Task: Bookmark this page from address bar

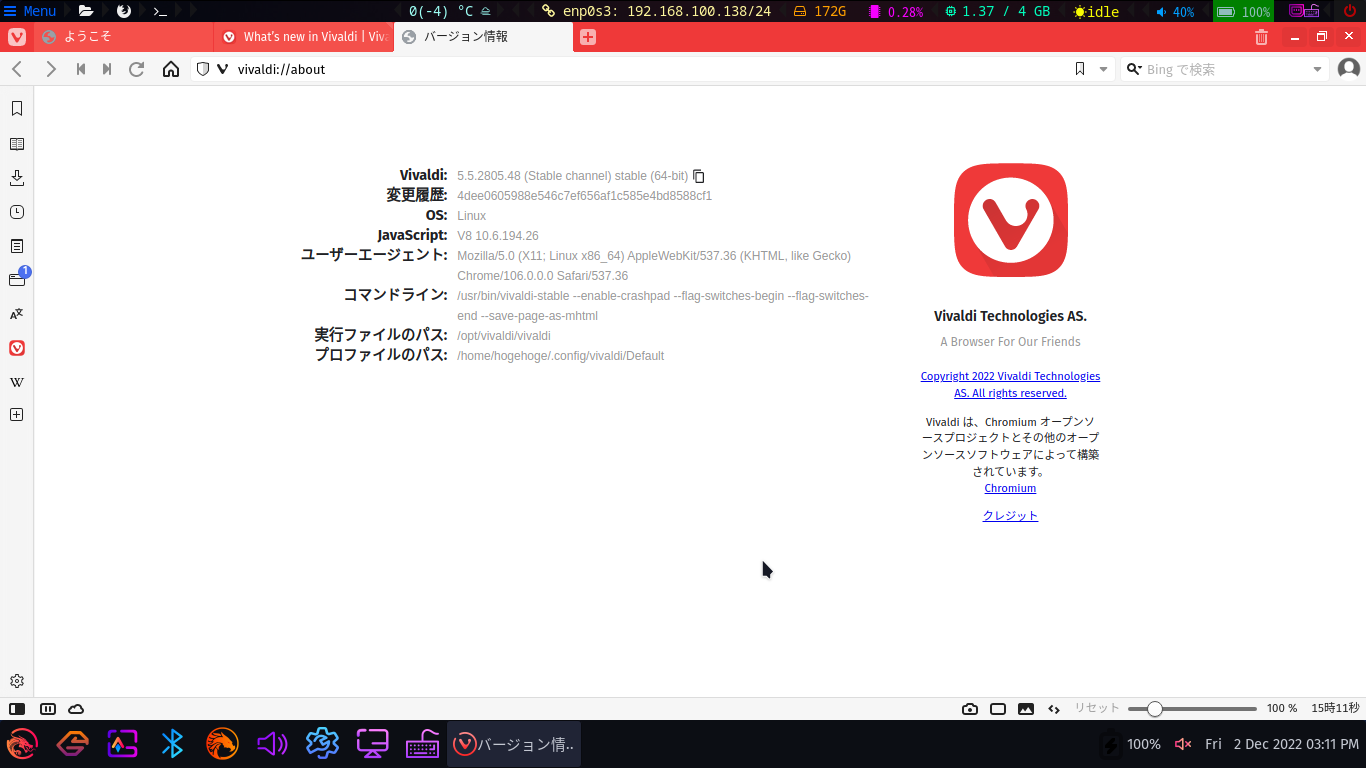Action: point(1080,69)
